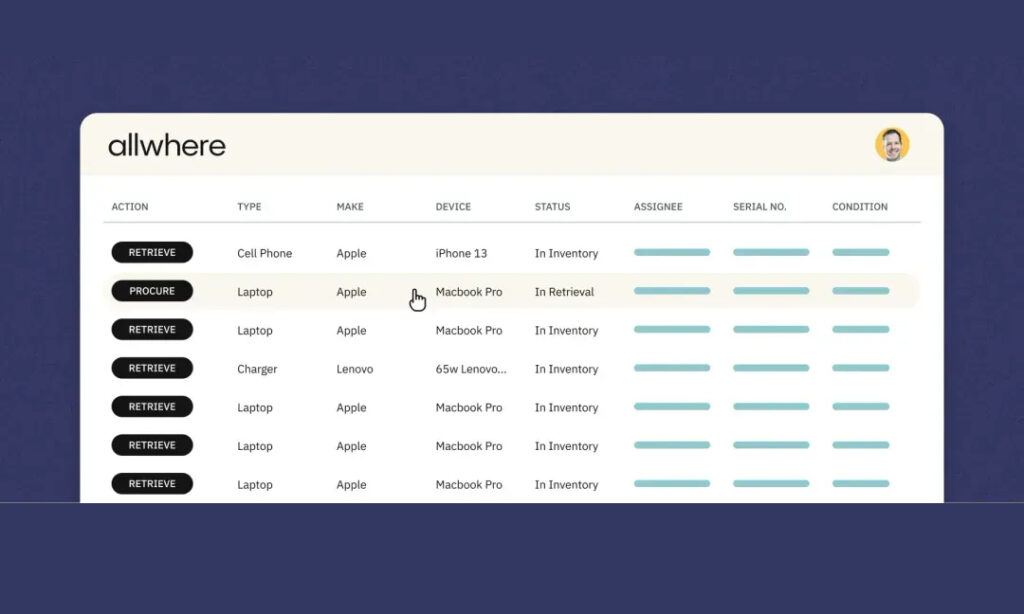Select the In Retrieval status label

[564, 291]
